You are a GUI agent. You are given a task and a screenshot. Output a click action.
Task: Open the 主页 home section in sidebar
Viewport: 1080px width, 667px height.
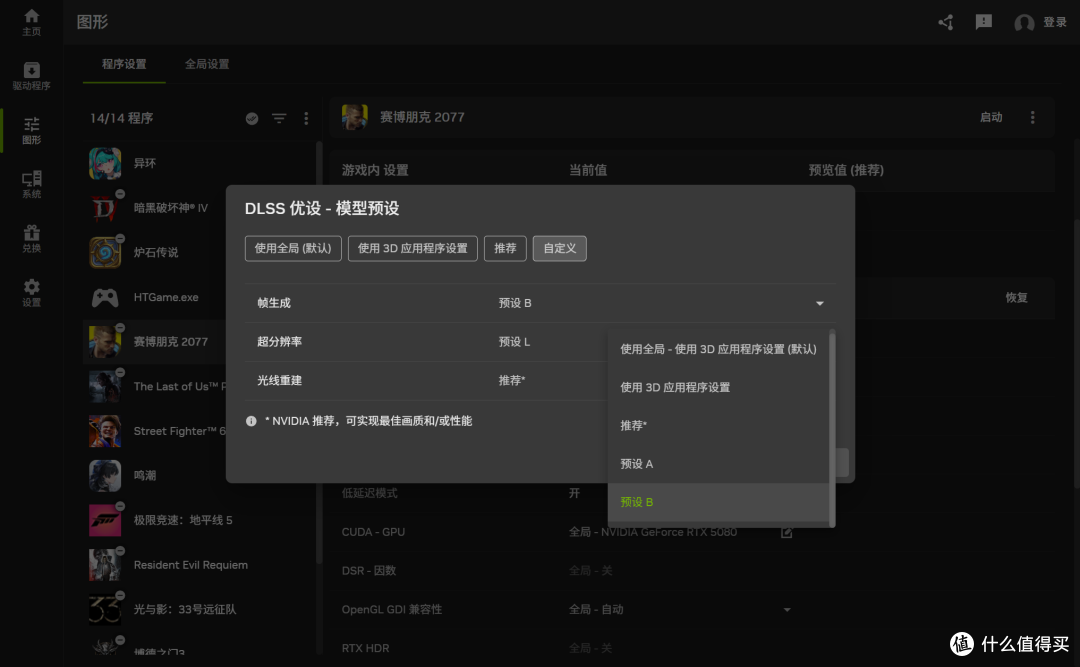pyautogui.click(x=31, y=21)
